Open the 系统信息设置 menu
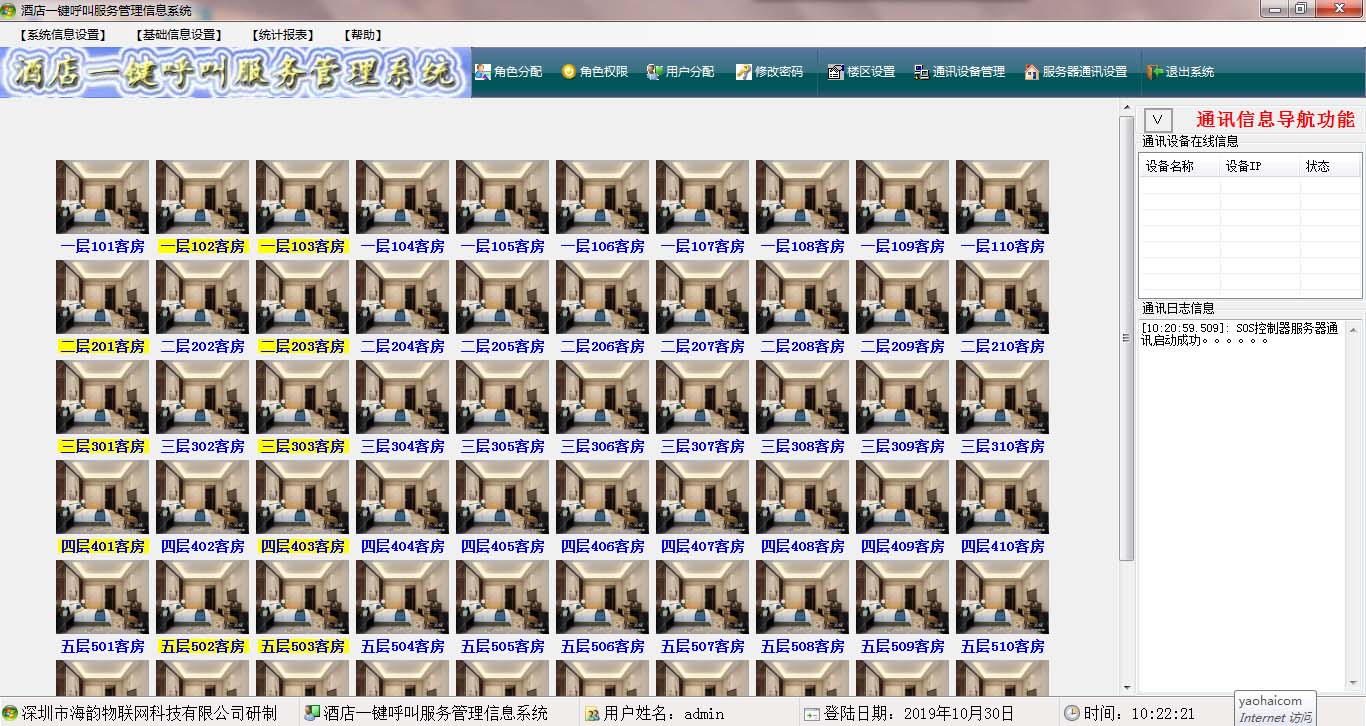Image resolution: width=1366 pixels, height=726 pixels. click(x=63, y=35)
